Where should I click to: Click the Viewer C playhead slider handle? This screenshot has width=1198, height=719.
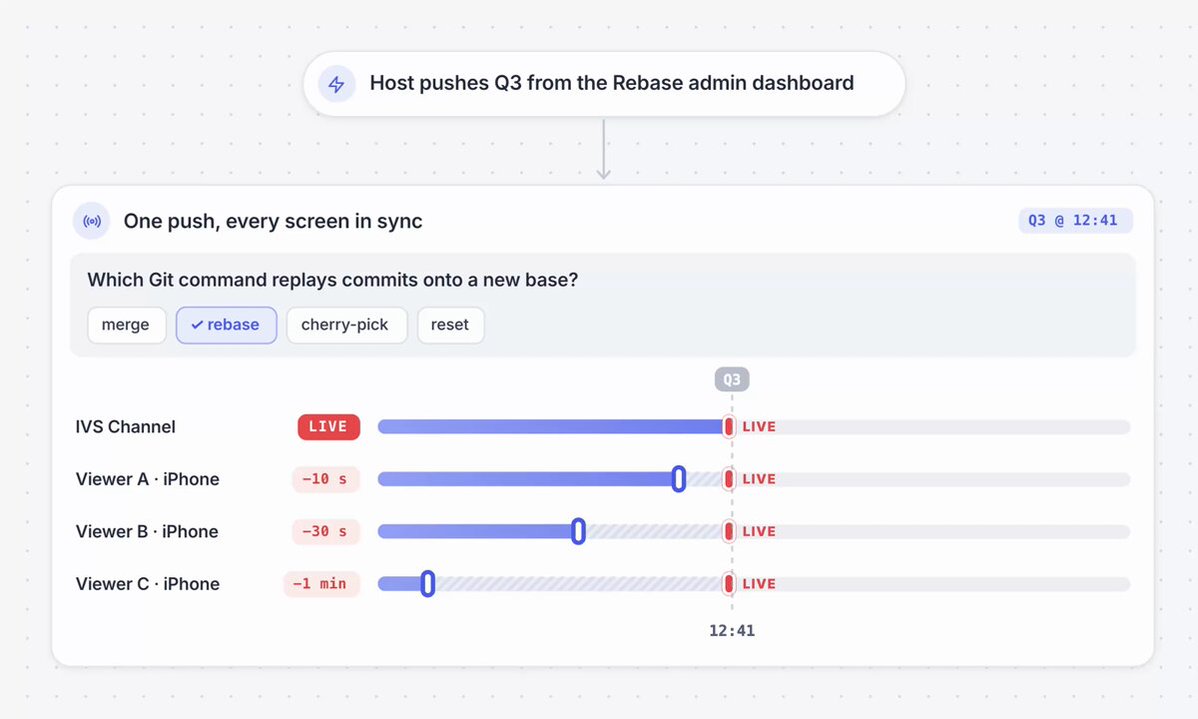(428, 584)
